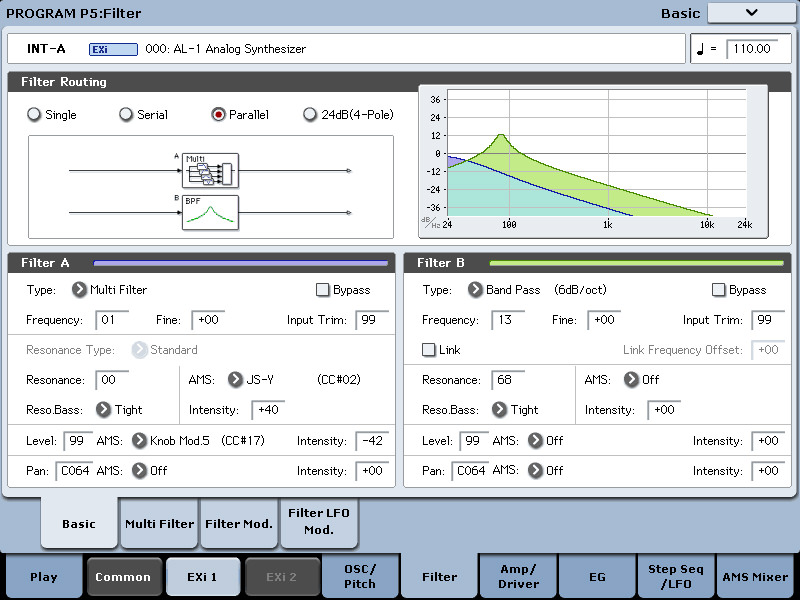This screenshot has width=800, height=600.
Task: Select 24dB(4-Pole) filter routing
Action: point(310,115)
